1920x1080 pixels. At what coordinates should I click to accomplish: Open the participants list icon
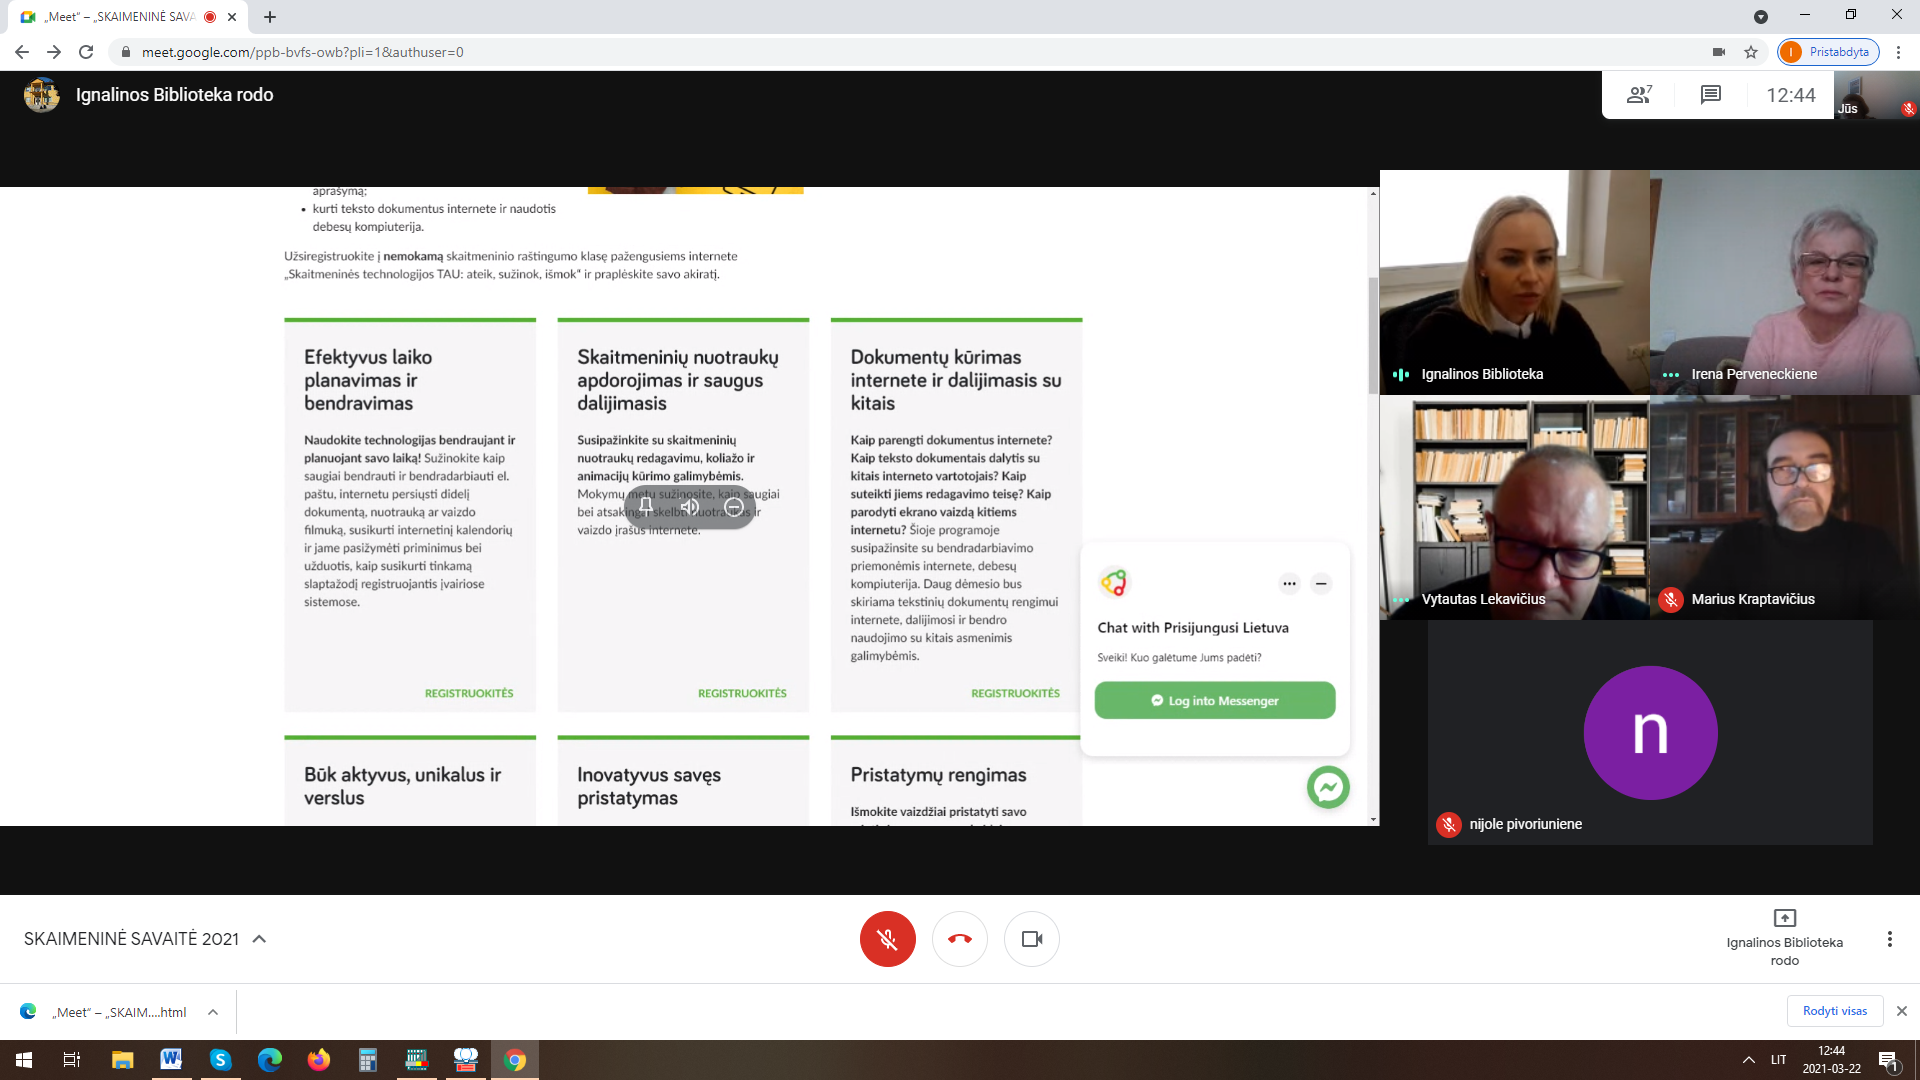click(x=1639, y=95)
